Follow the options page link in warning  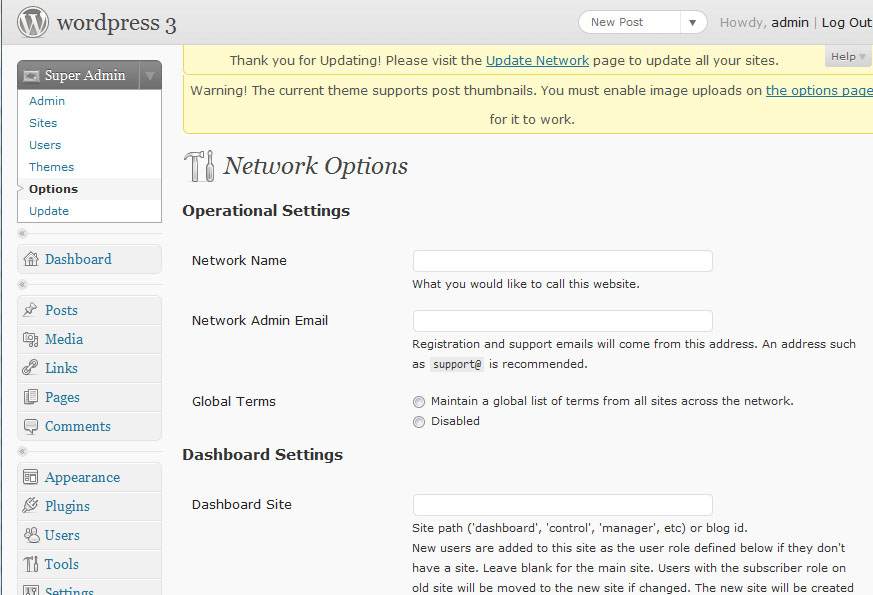click(x=819, y=90)
